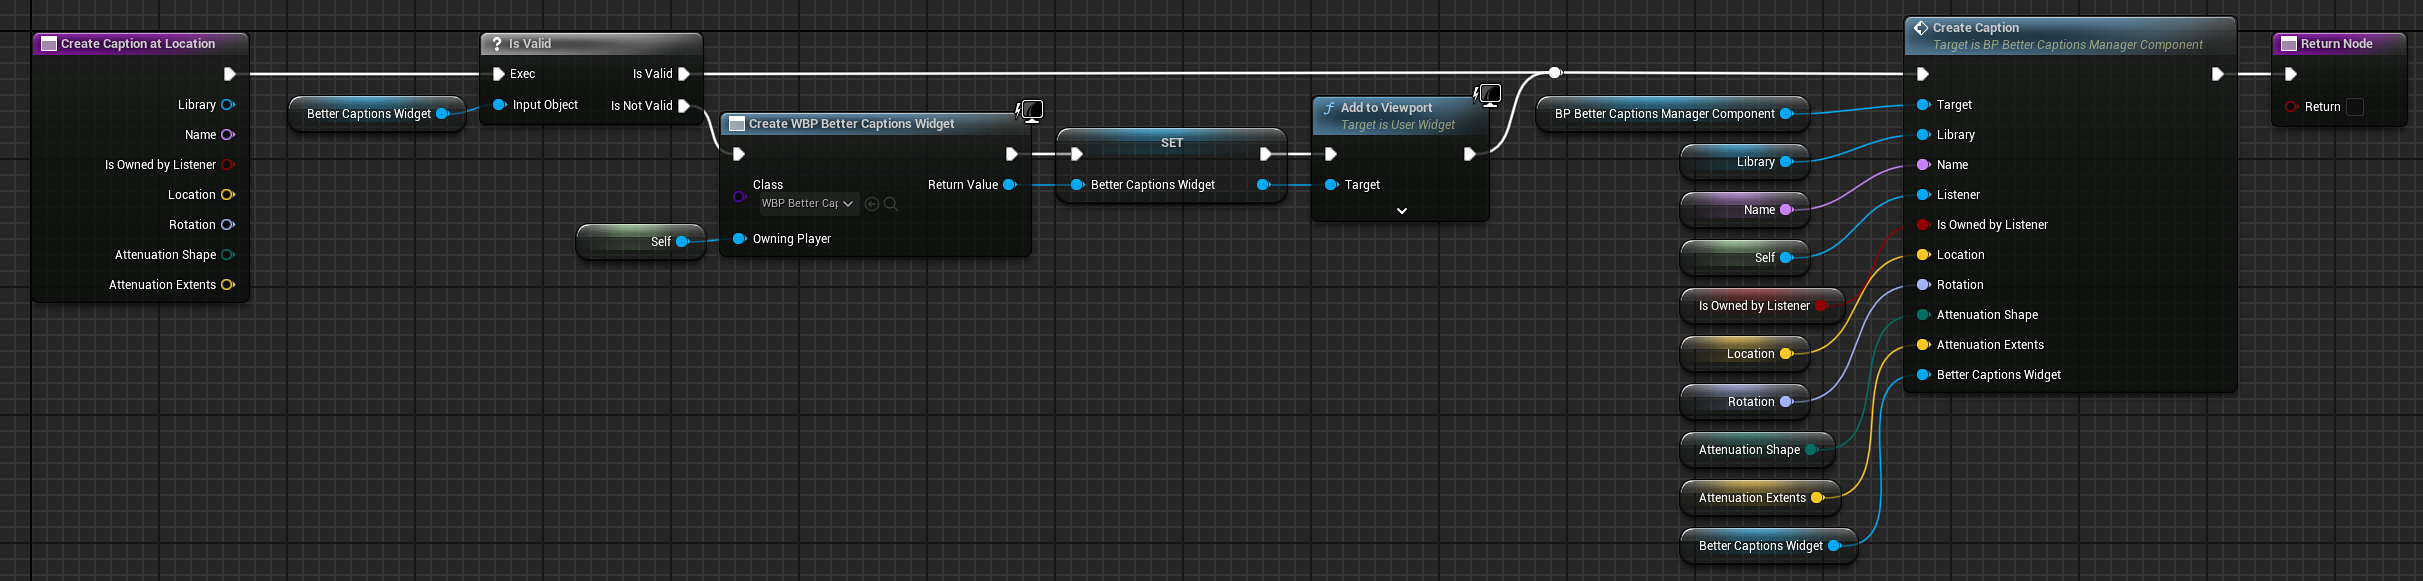Click the monitor icon on Create WBP node

tap(1031, 110)
